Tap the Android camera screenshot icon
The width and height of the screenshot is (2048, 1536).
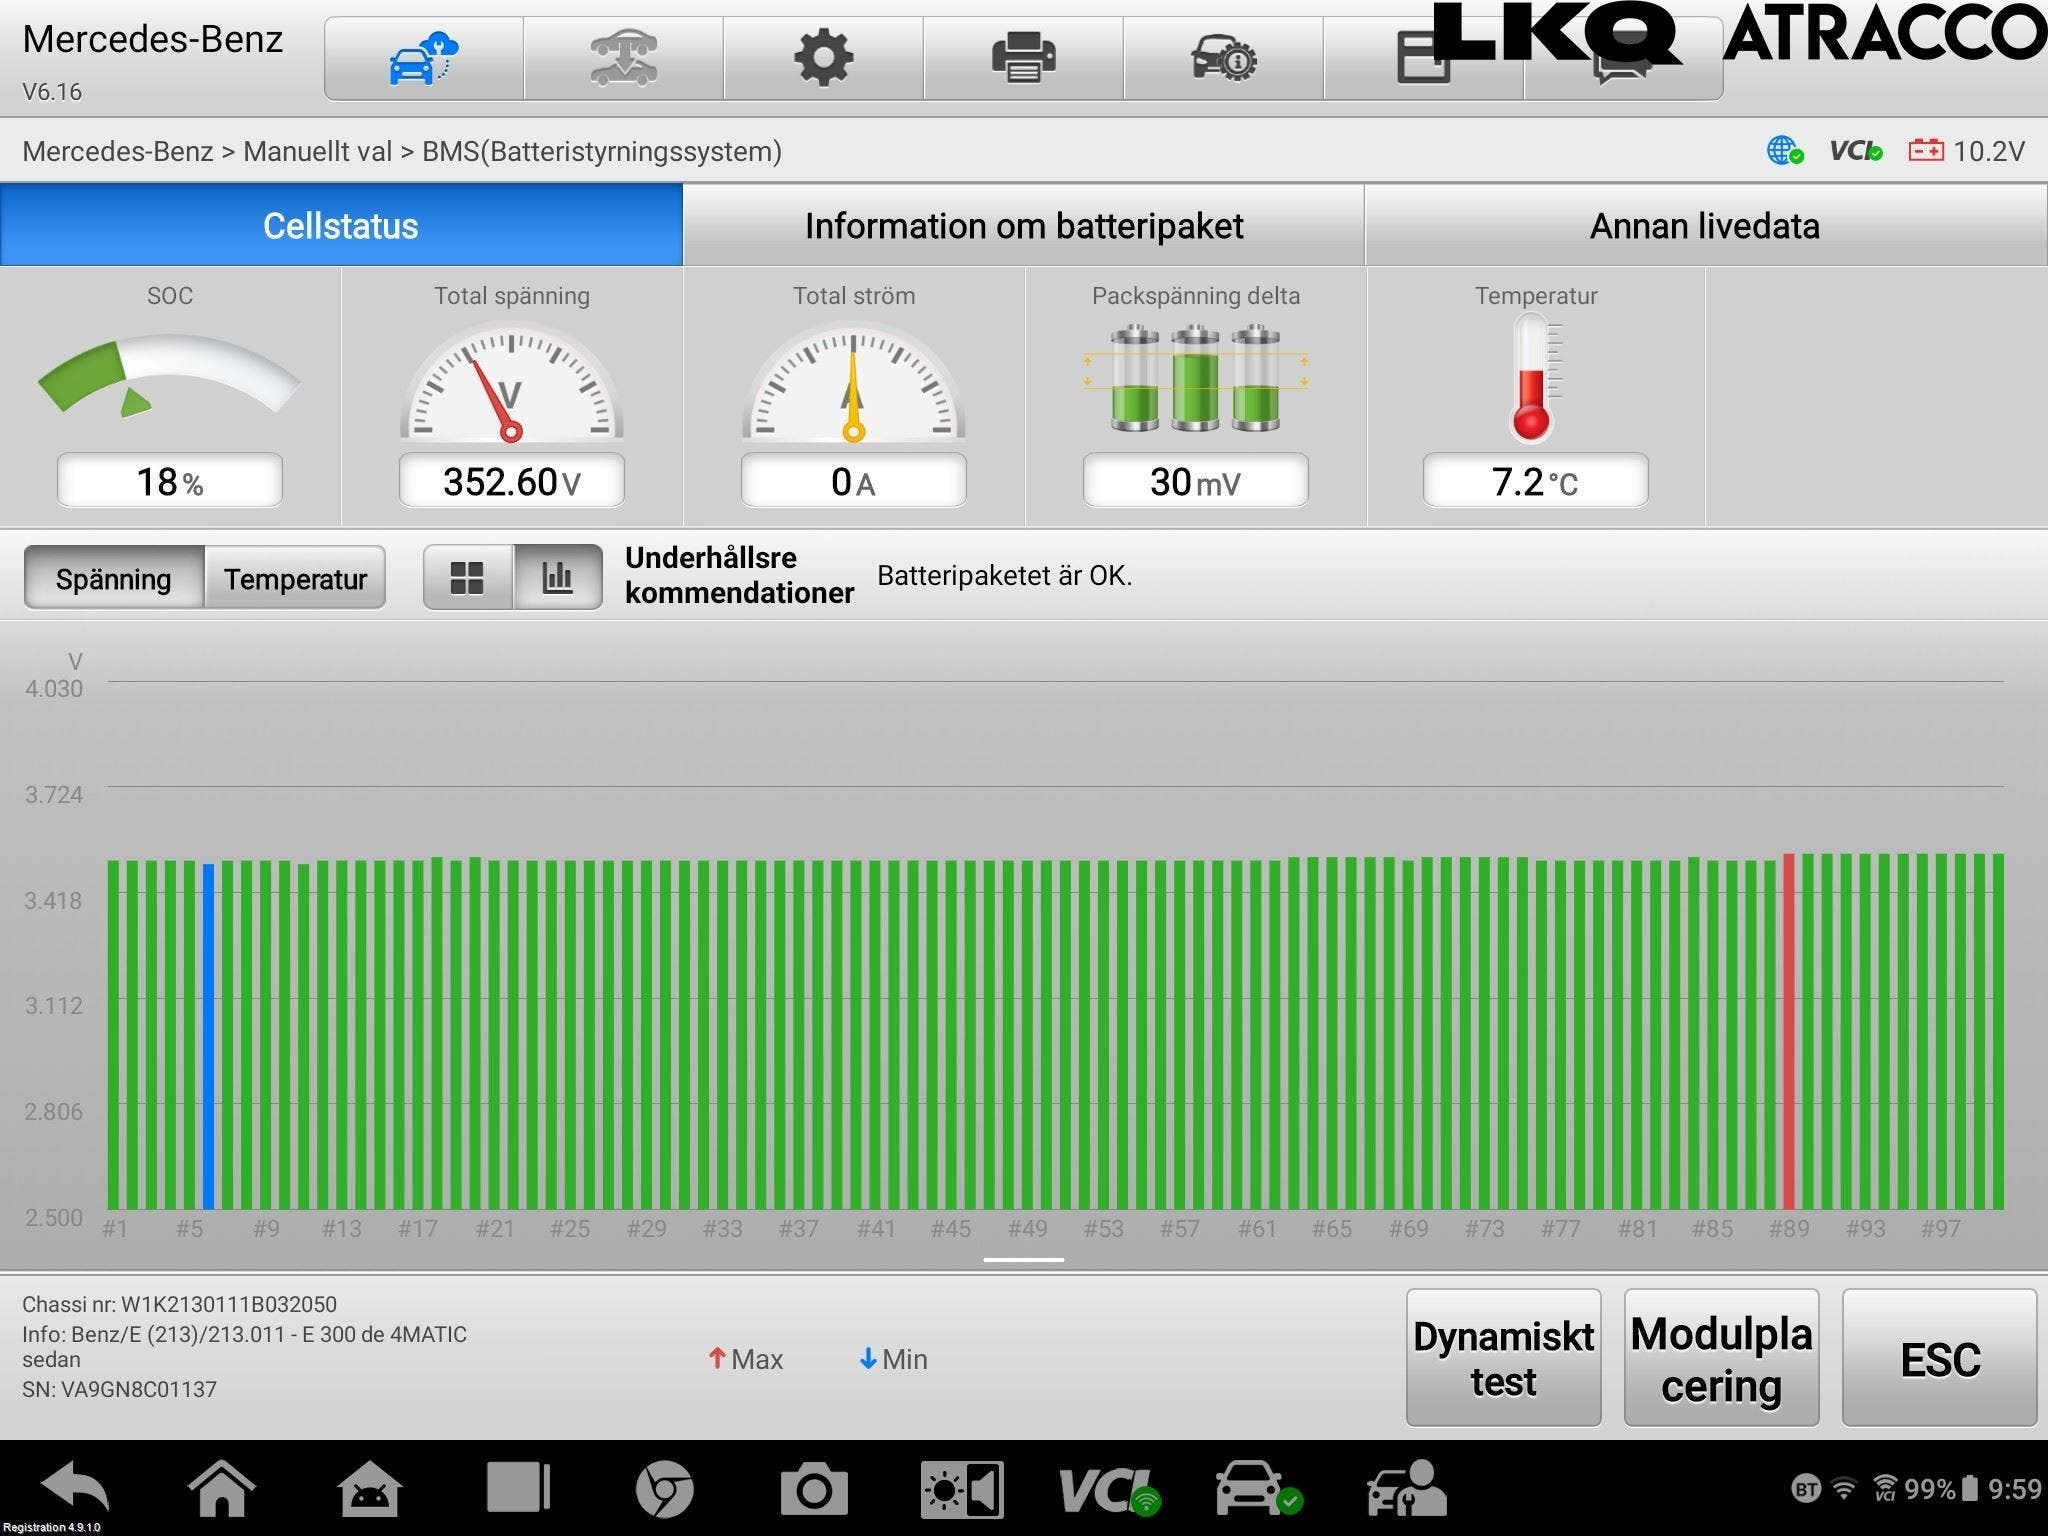coord(814,1490)
